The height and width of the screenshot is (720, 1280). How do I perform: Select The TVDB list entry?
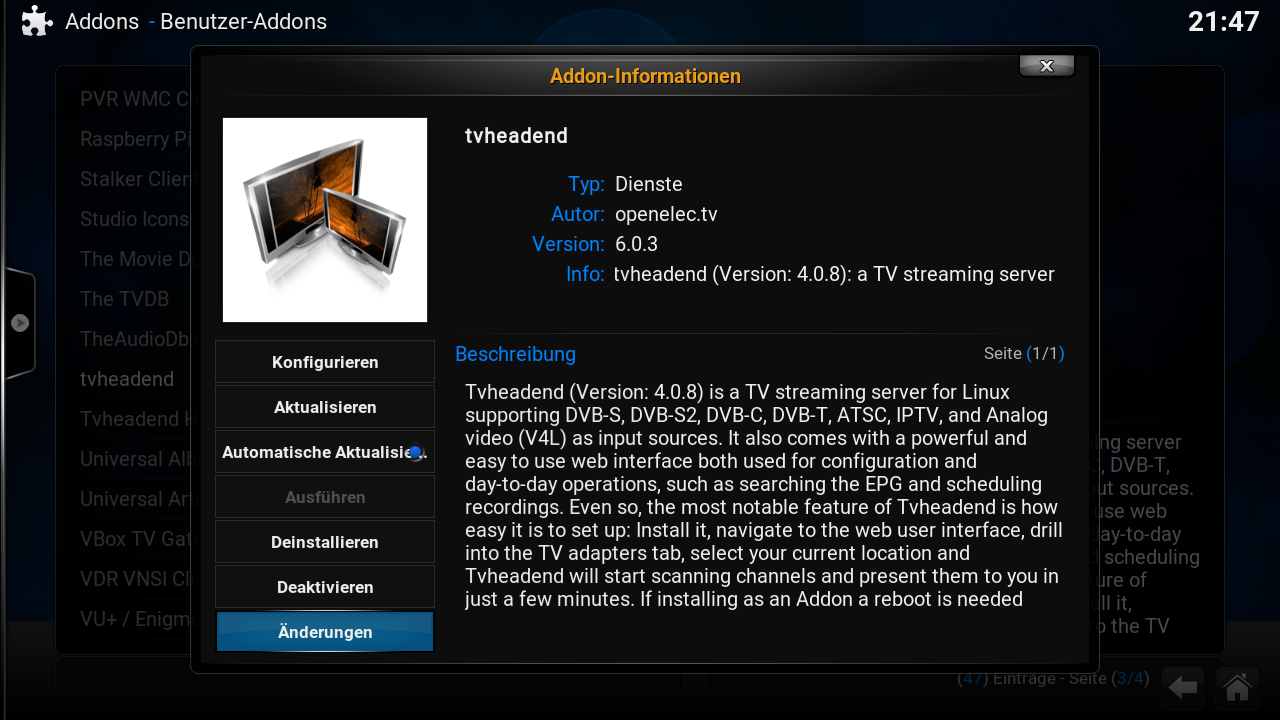point(125,299)
